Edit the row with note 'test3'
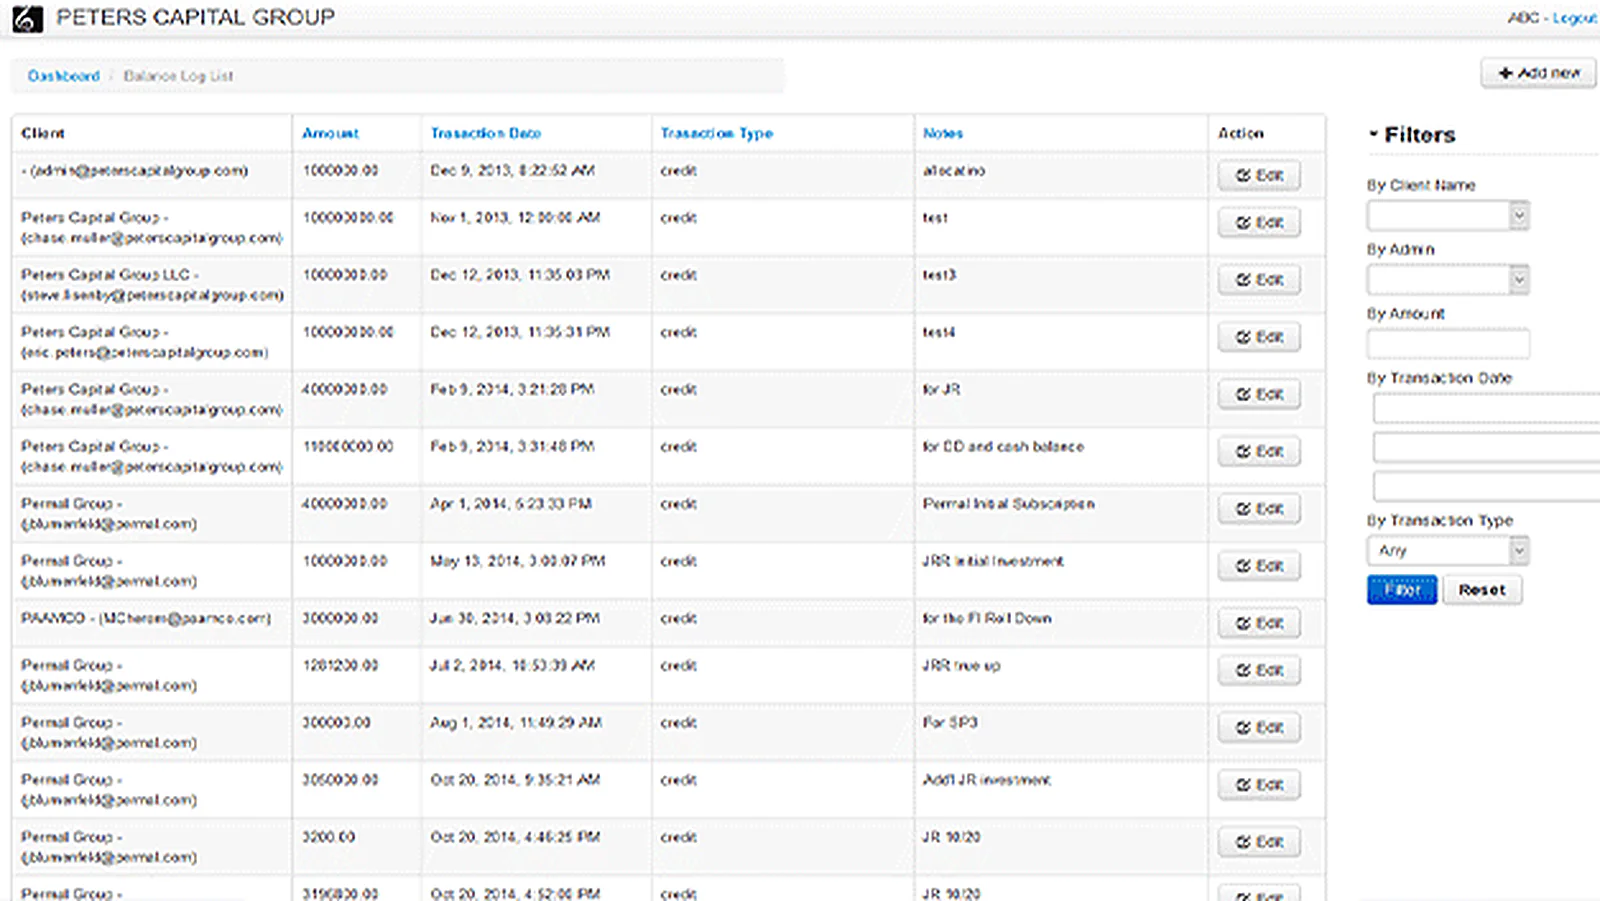The image size is (1600, 901). tap(1259, 279)
